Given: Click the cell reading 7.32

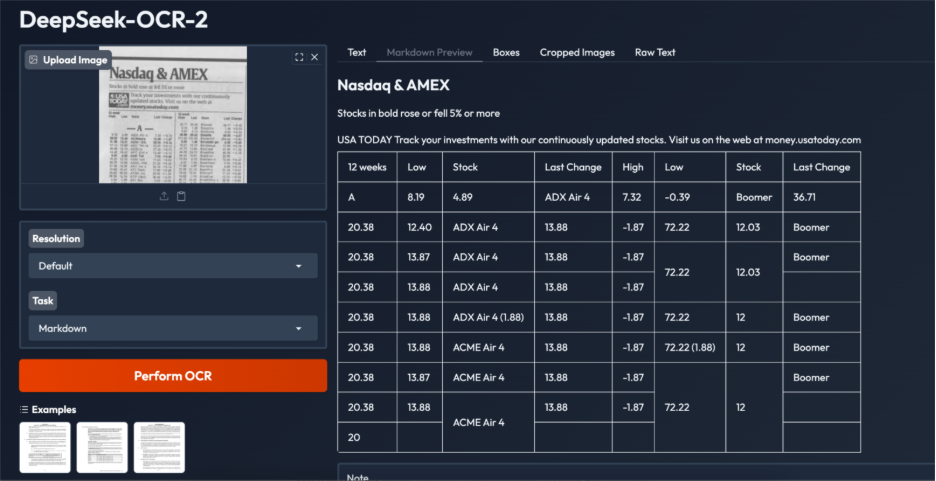Looking at the screenshot, I should pos(633,197).
